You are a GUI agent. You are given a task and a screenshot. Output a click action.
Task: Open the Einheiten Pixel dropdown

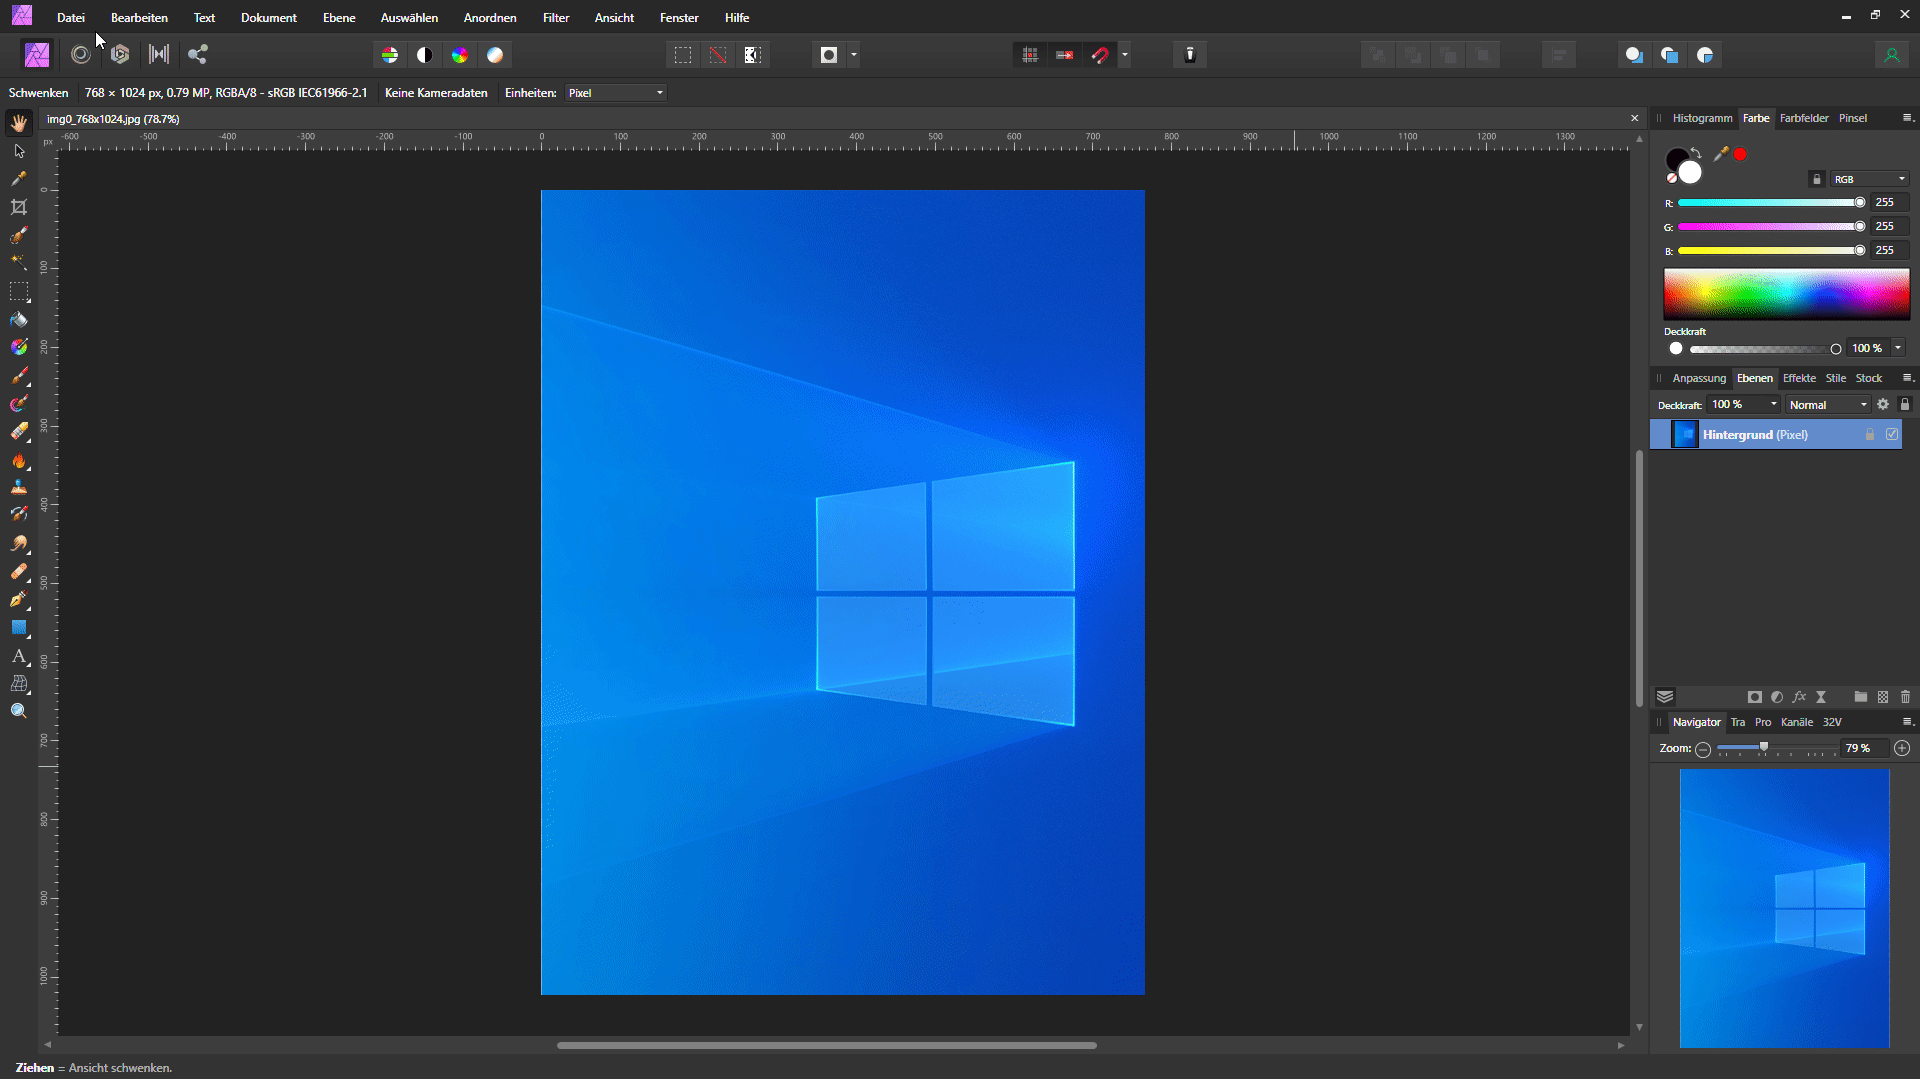coord(616,93)
